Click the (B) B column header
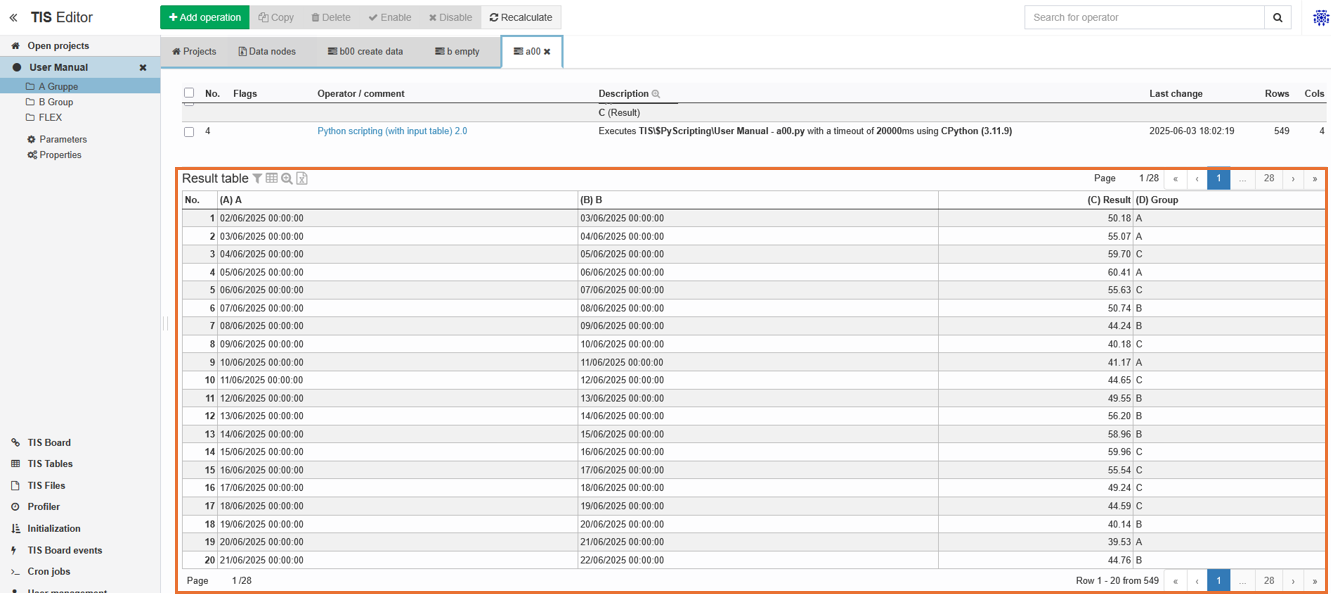The height and width of the screenshot is (597, 1331). coord(758,200)
